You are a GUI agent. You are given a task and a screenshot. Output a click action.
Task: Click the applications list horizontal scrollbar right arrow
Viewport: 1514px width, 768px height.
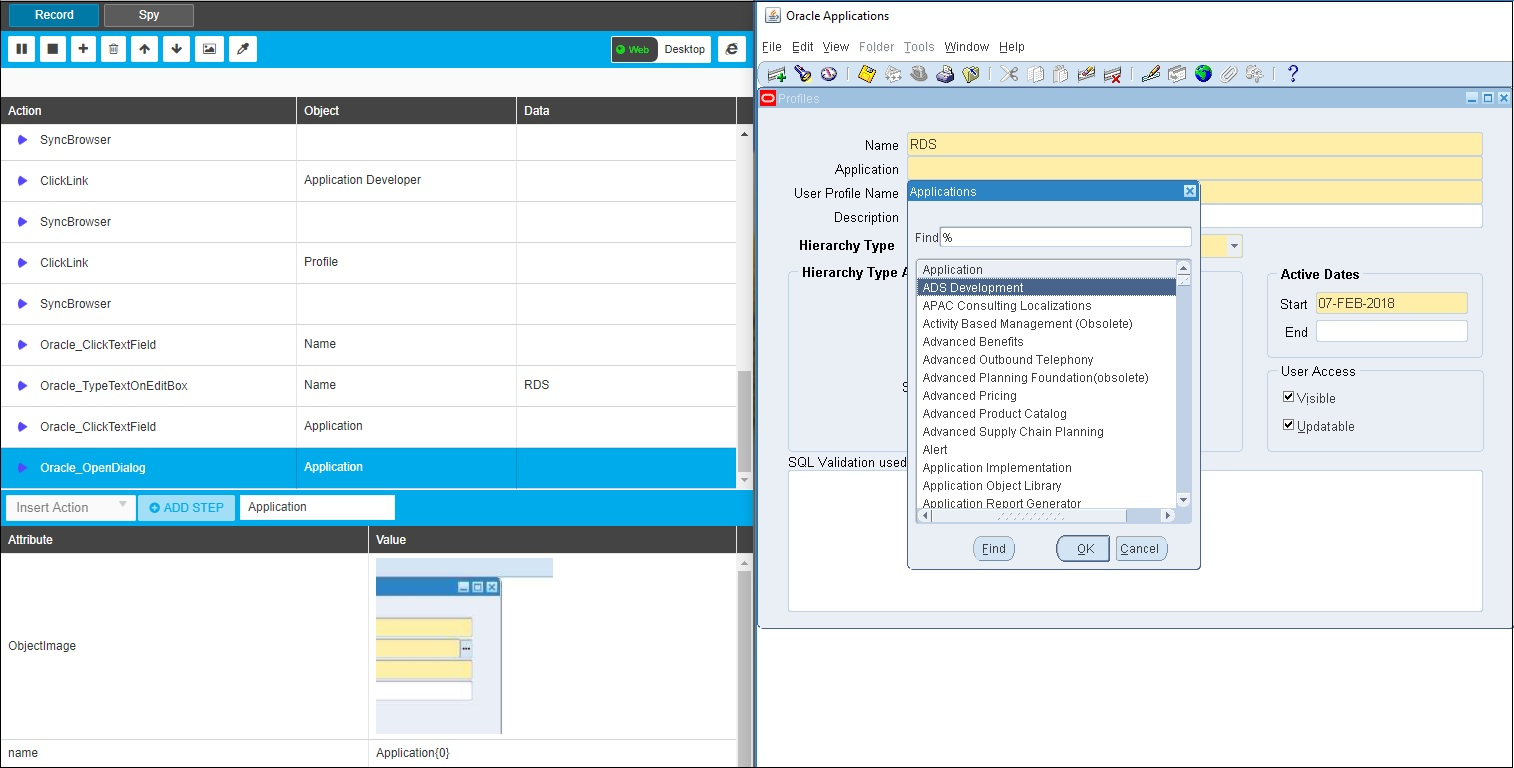[1167, 516]
